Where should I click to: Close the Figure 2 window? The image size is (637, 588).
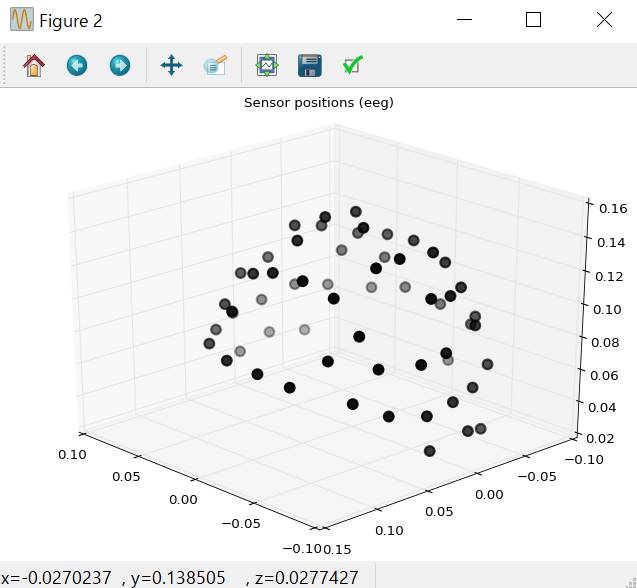tap(603, 20)
